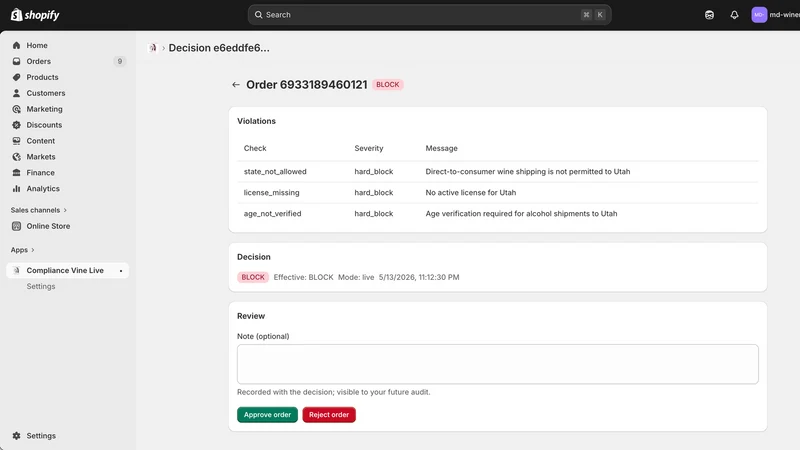Click the Analytics bar chart icon

(x=16, y=188)
